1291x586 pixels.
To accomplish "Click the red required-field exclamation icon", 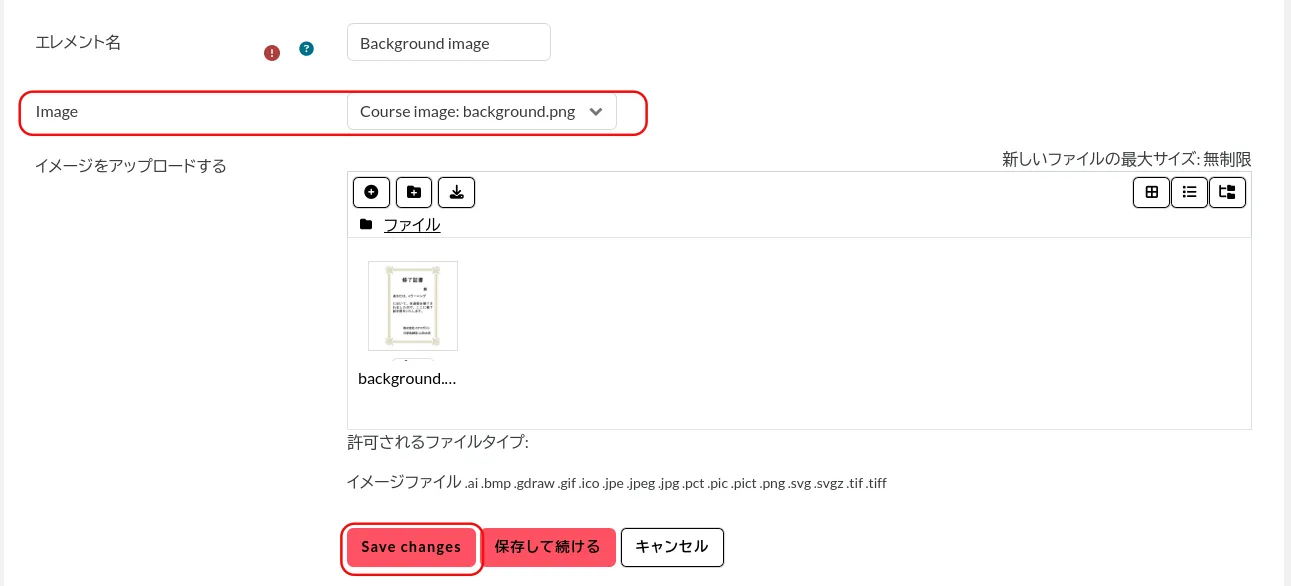I will 272,53.
